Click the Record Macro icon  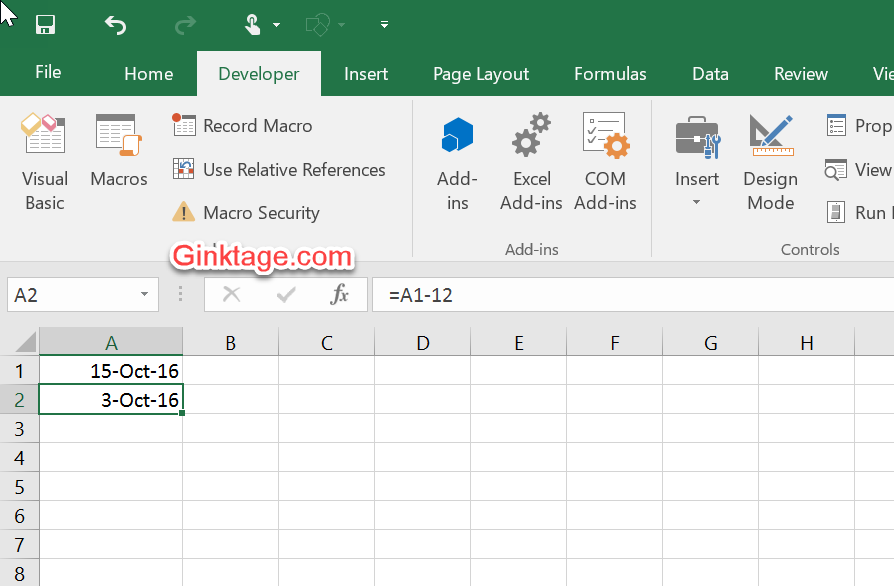(185, 126)
